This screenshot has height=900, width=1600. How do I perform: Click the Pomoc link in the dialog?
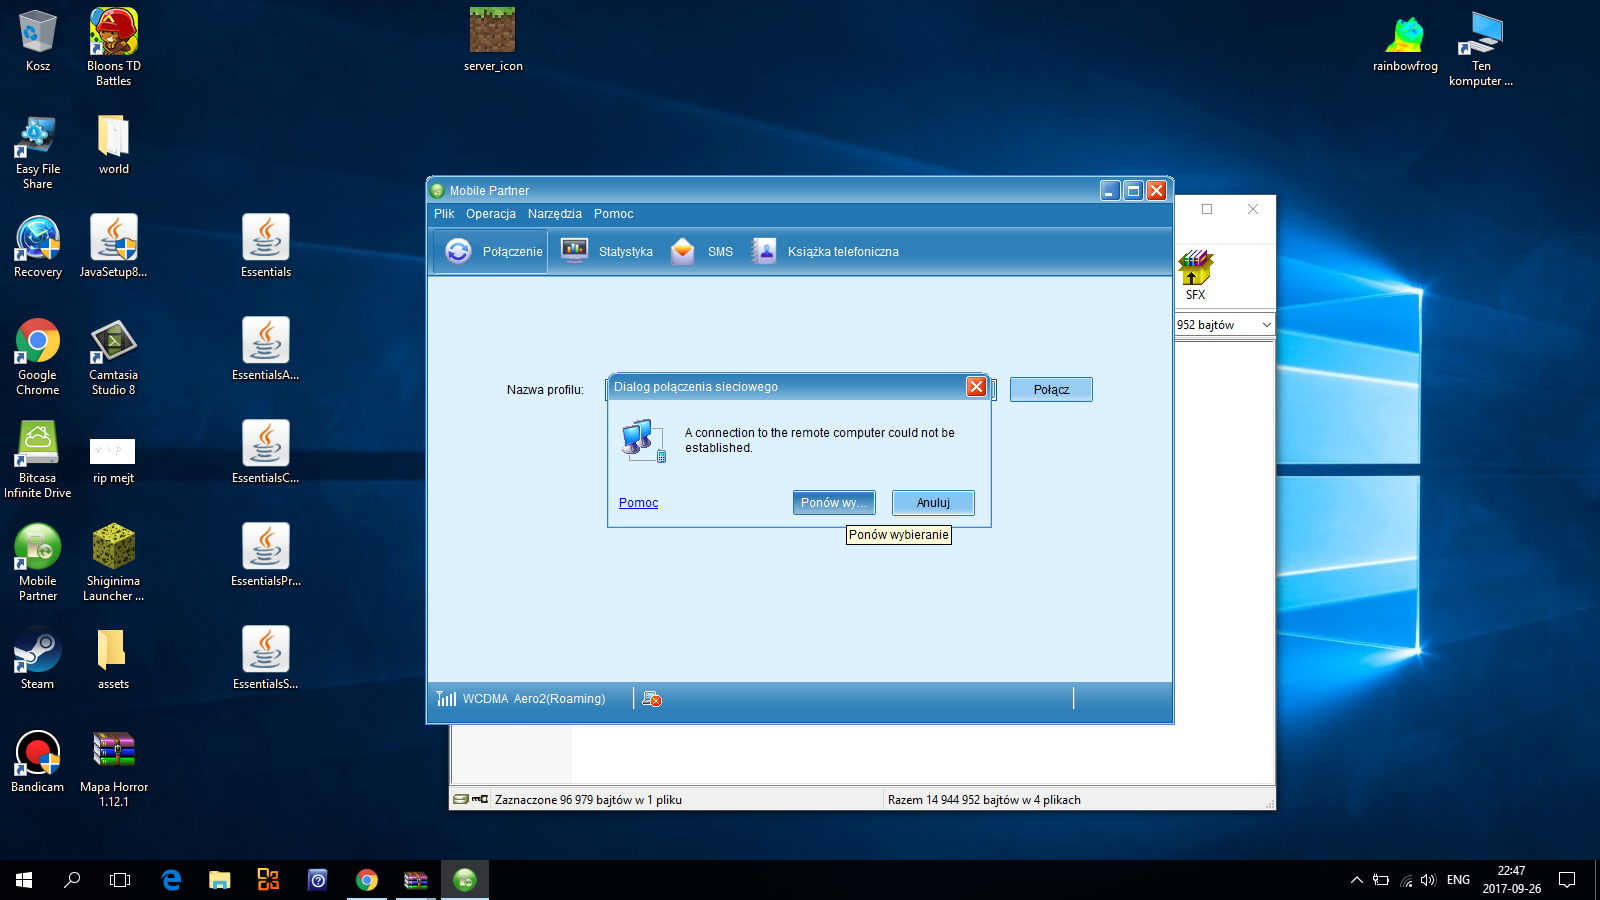[638, 503]
